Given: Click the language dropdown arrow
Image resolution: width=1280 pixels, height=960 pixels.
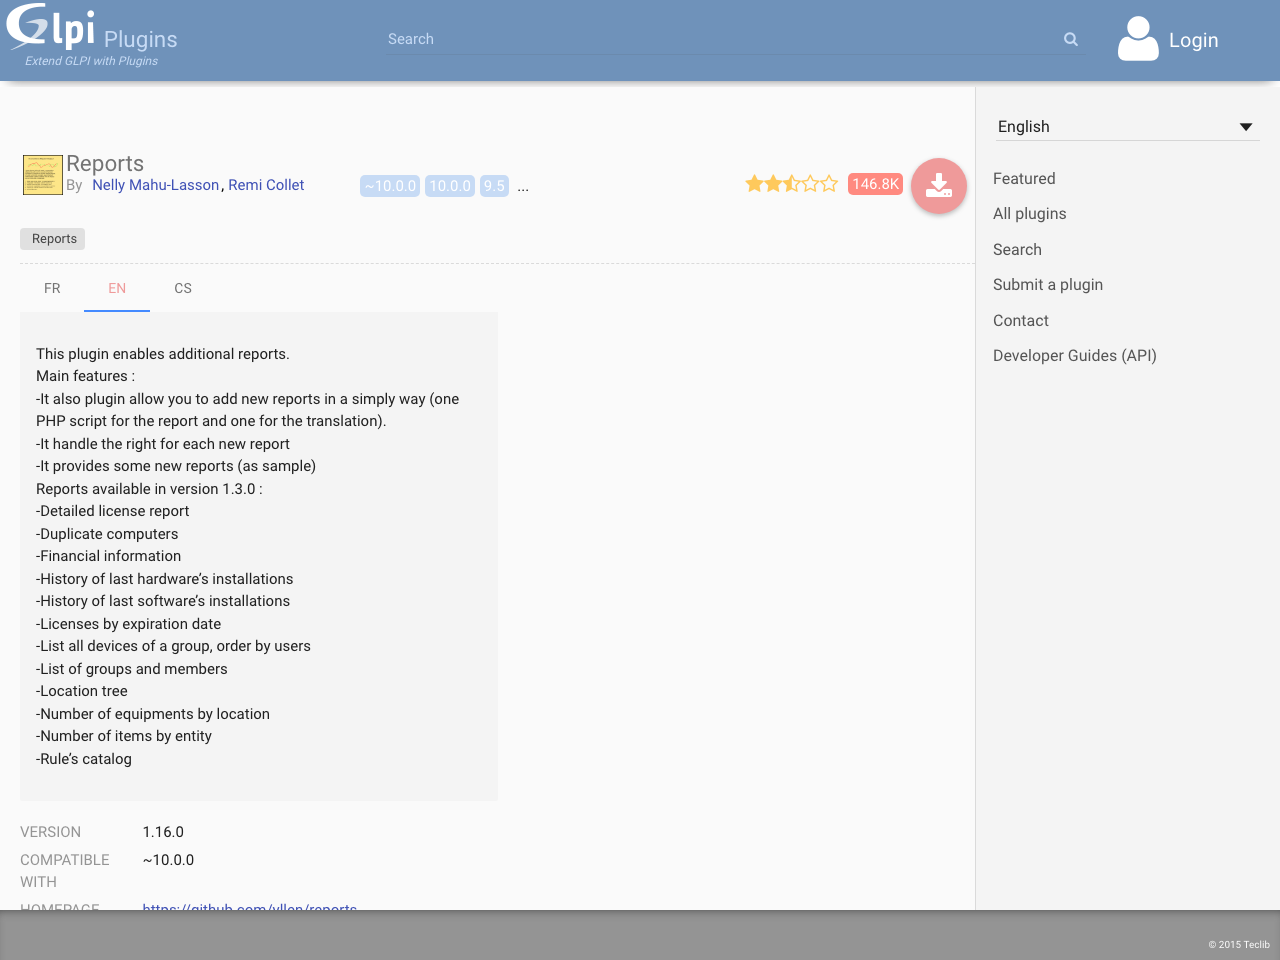Looking at the screenshot, I should pyautogui.click(x=1246, y=126).
